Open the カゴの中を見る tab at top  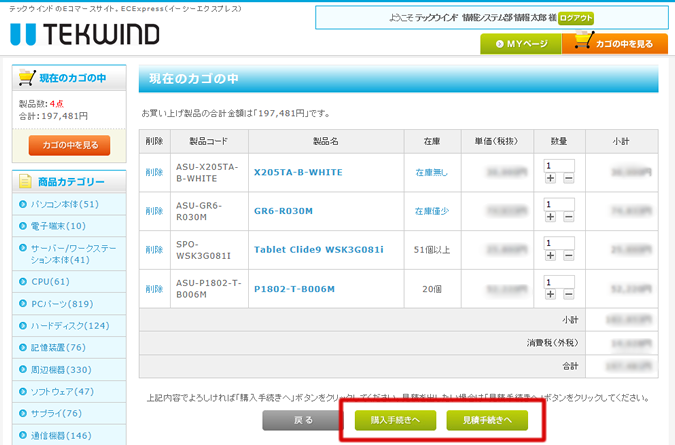615,44
